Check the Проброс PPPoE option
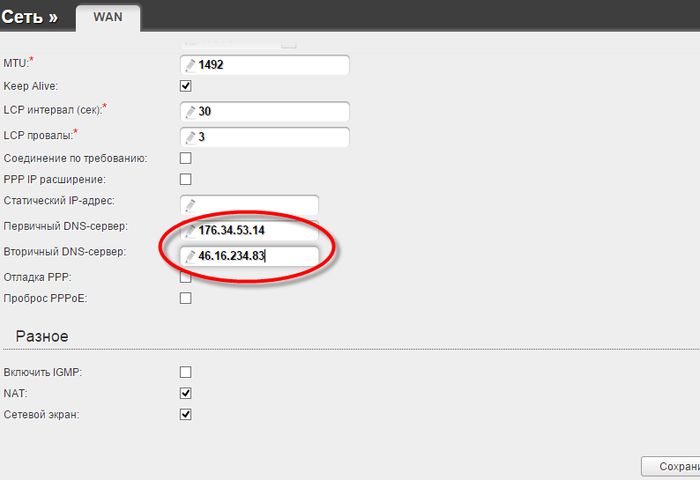The width and height of the screenshot is (700, 480). coord(185,298)
